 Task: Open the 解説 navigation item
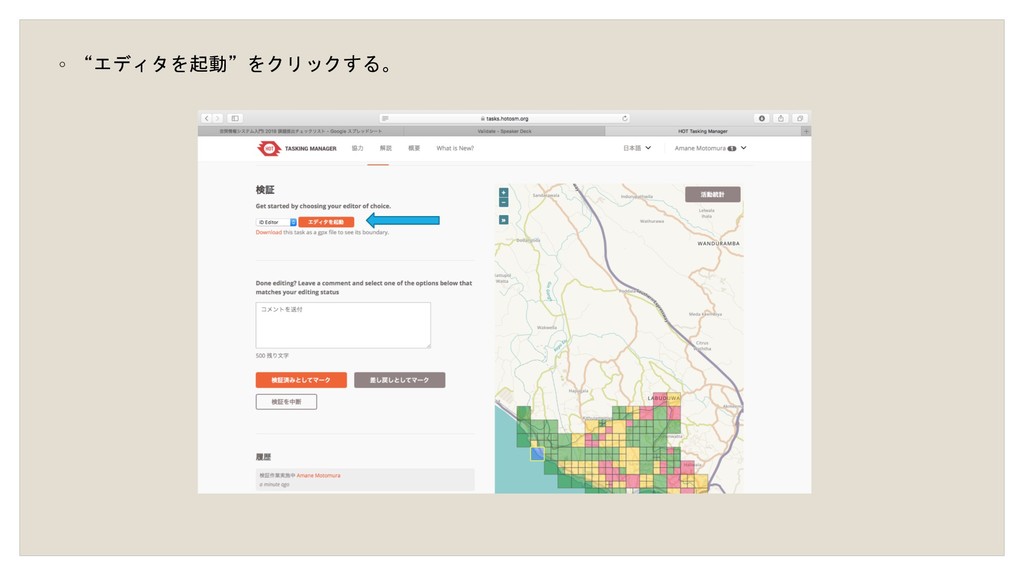point(386,148)
